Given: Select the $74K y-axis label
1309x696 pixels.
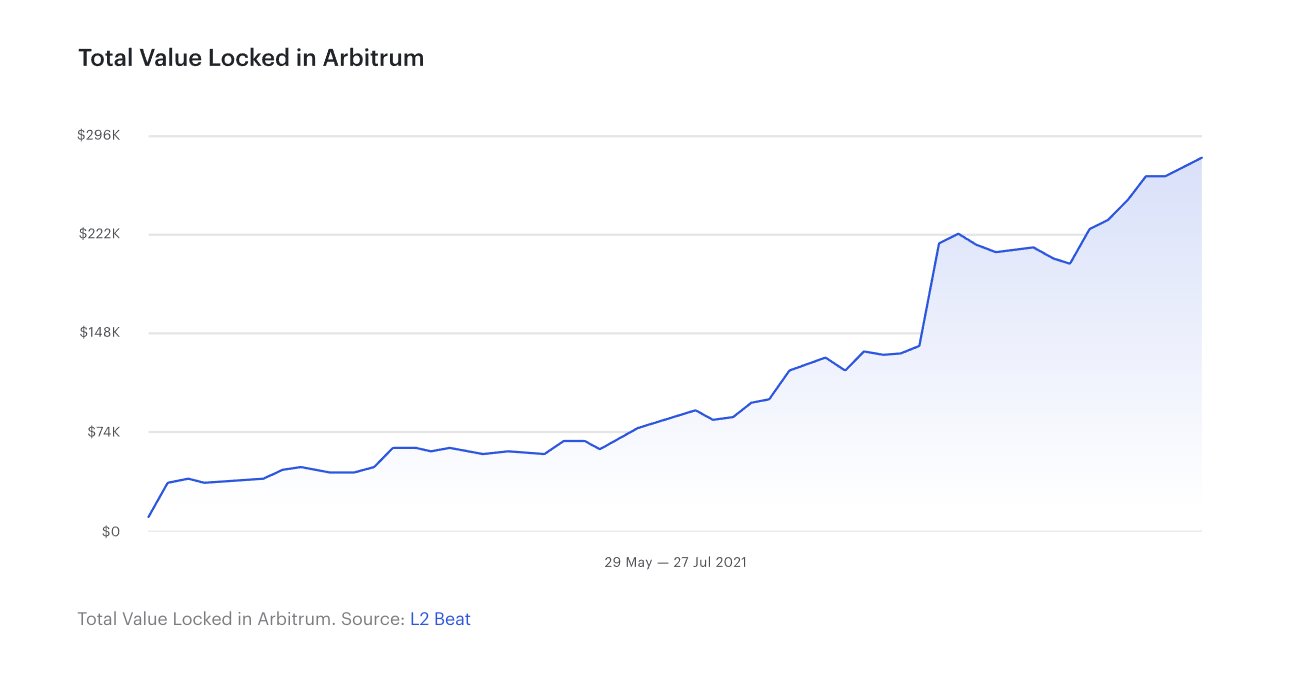Looking at the screenshot, I should [102, 432].
